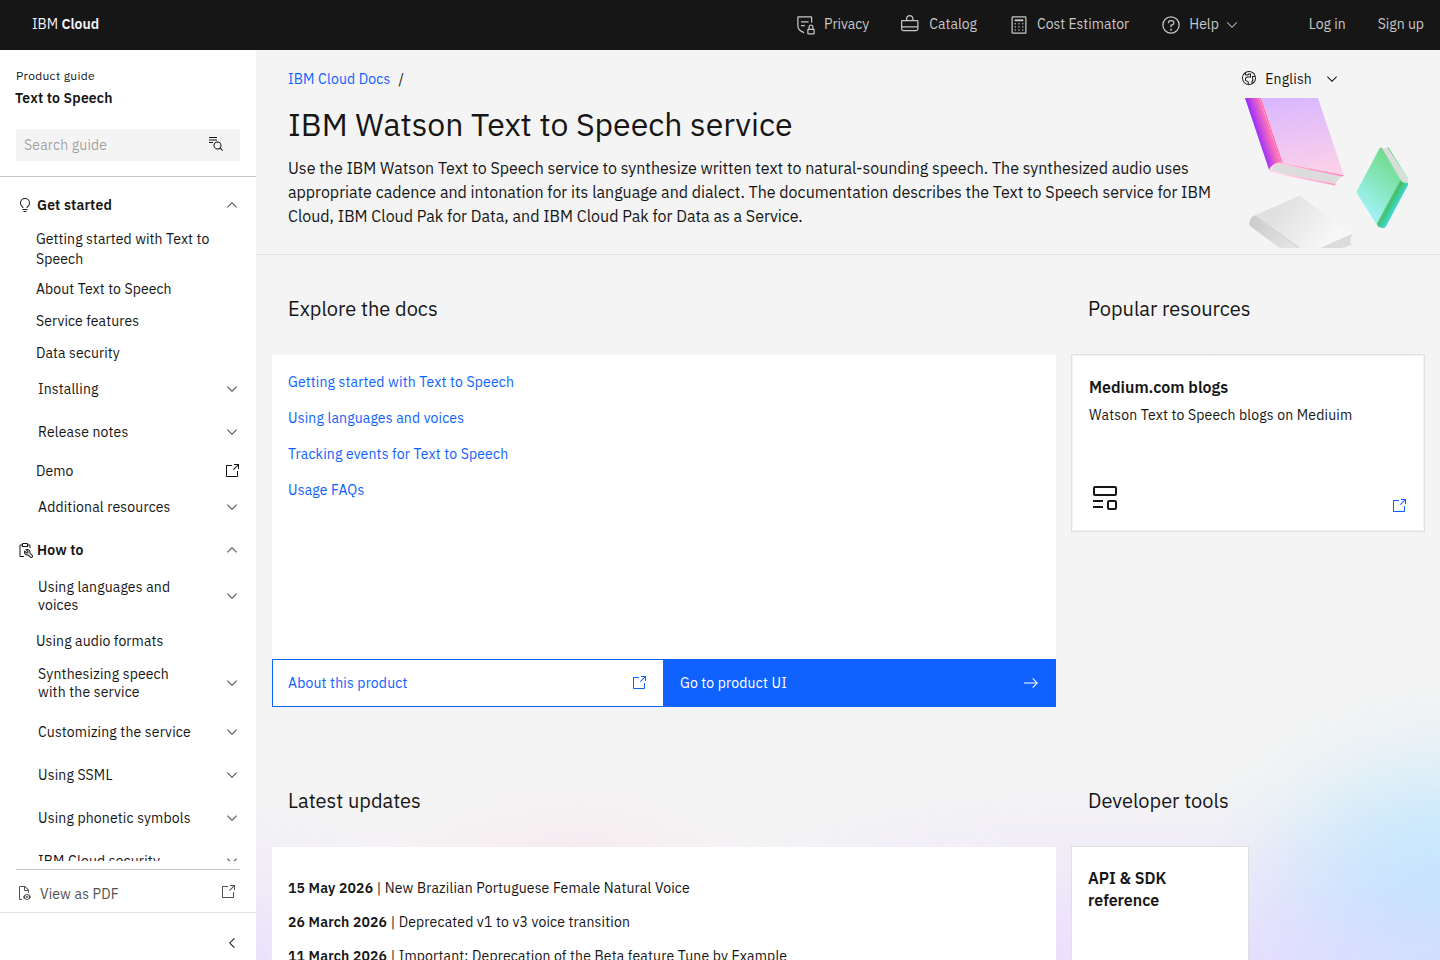Expand Using phonetic symbols section

coord(232,818)
